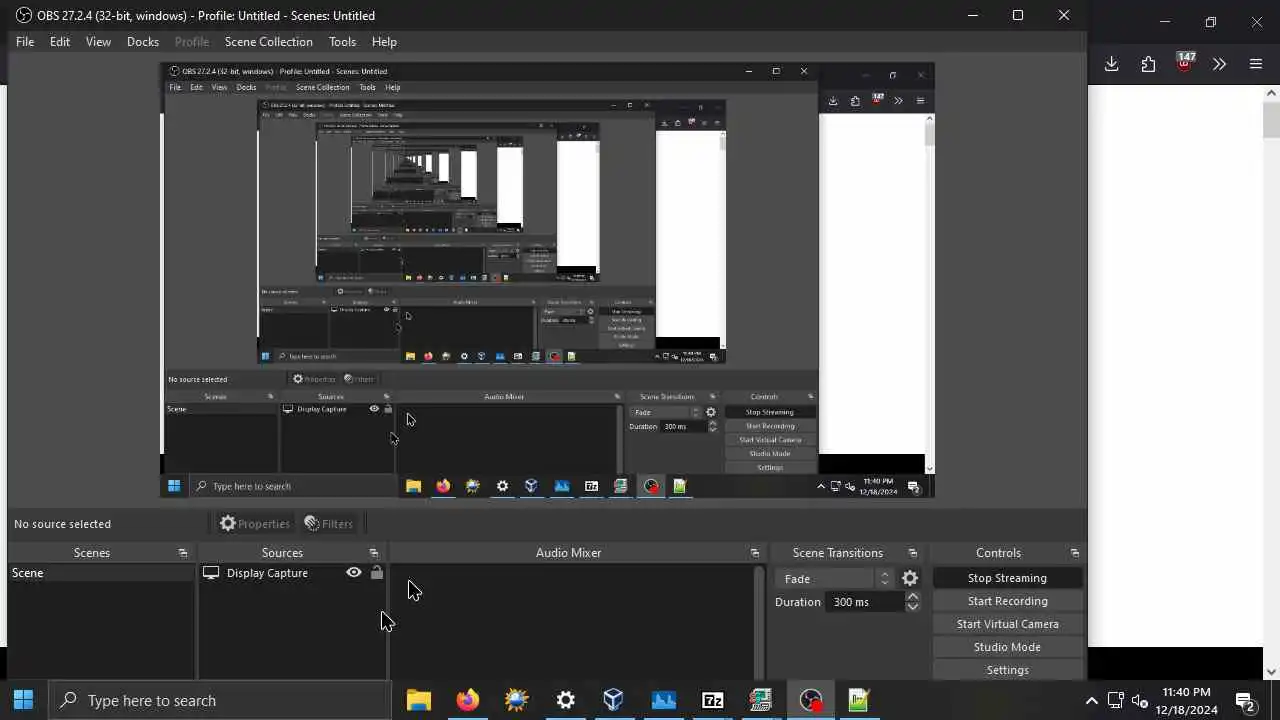This screenshot has width=1280, height=720.
Task: Open 7-Zip from taskbar
Action: pyautogui.click(x=712, y=700)
